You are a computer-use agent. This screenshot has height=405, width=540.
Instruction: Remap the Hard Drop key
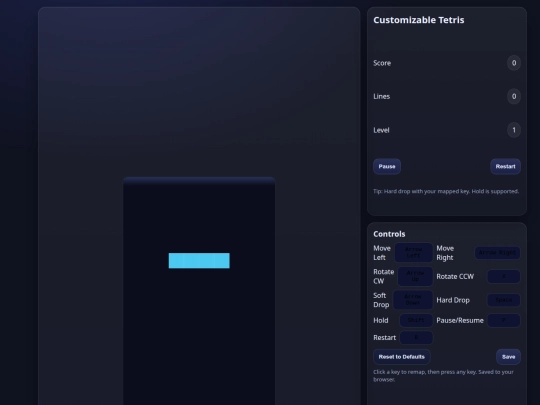(x=503, y=300)
